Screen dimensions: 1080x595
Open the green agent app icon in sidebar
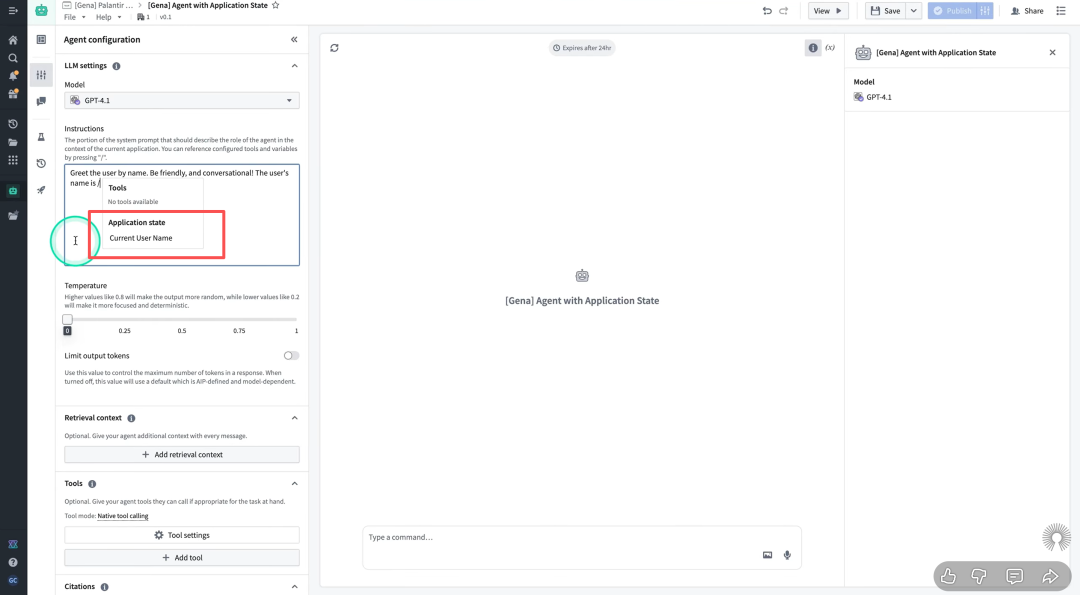click(12, 191)
